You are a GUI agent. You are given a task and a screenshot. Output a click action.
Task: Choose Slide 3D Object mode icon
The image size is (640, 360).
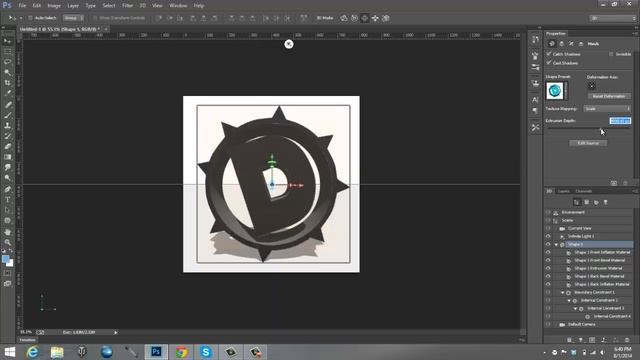pos(375,18)
